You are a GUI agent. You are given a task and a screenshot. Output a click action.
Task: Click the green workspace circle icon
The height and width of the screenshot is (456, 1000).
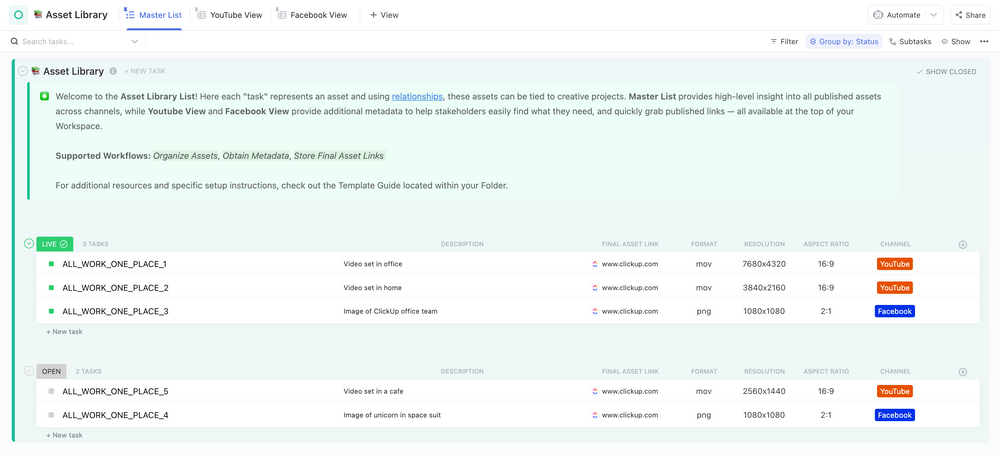tap(18, 15)
